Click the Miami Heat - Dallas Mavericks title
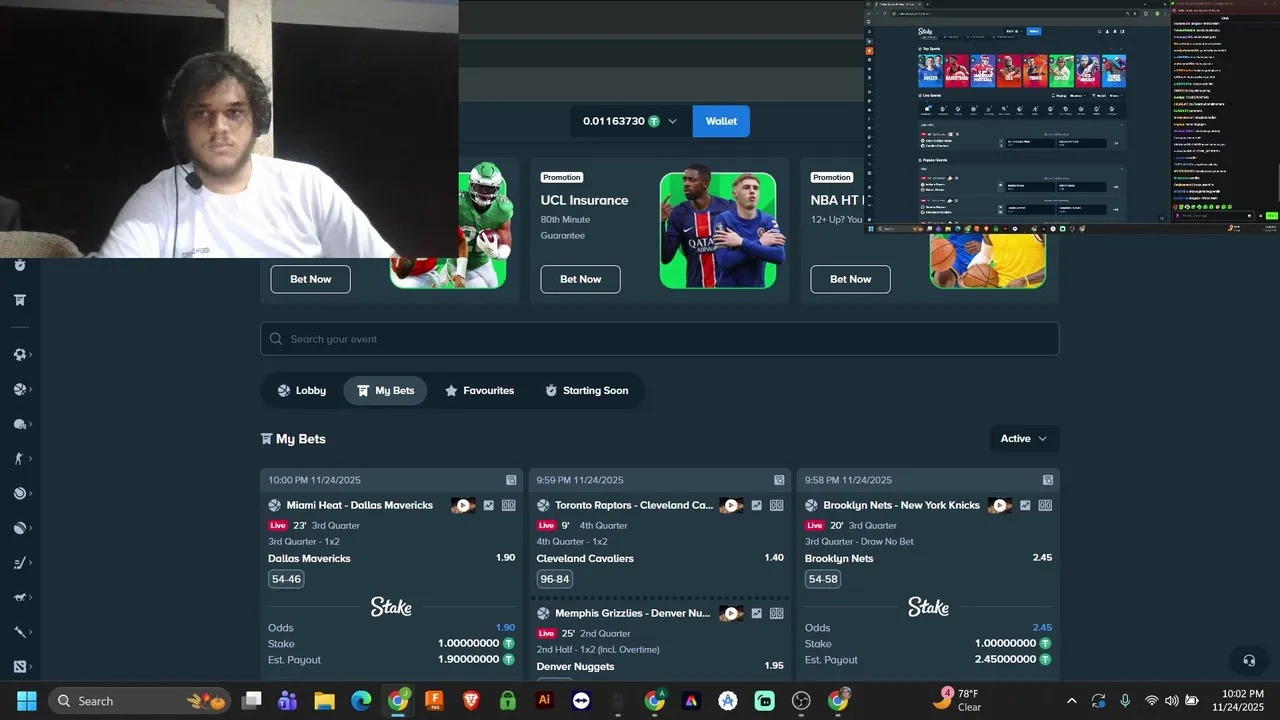The image size is (1280, 720). 360,506
